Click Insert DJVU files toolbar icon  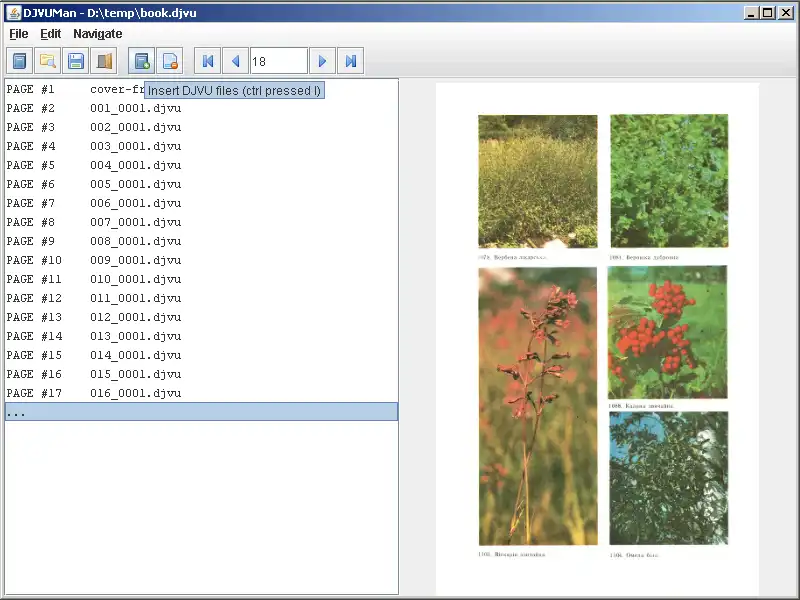pyautogui.click(x=142, y=61)
